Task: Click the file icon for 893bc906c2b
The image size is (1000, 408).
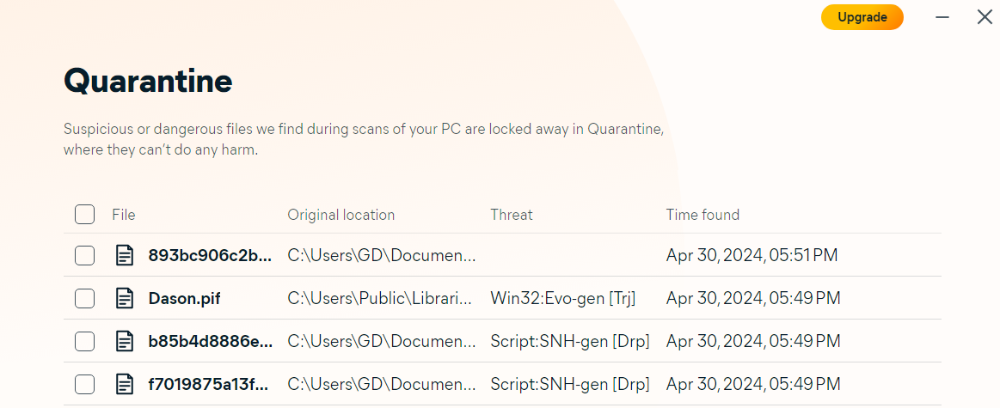Action: [124, 256]
